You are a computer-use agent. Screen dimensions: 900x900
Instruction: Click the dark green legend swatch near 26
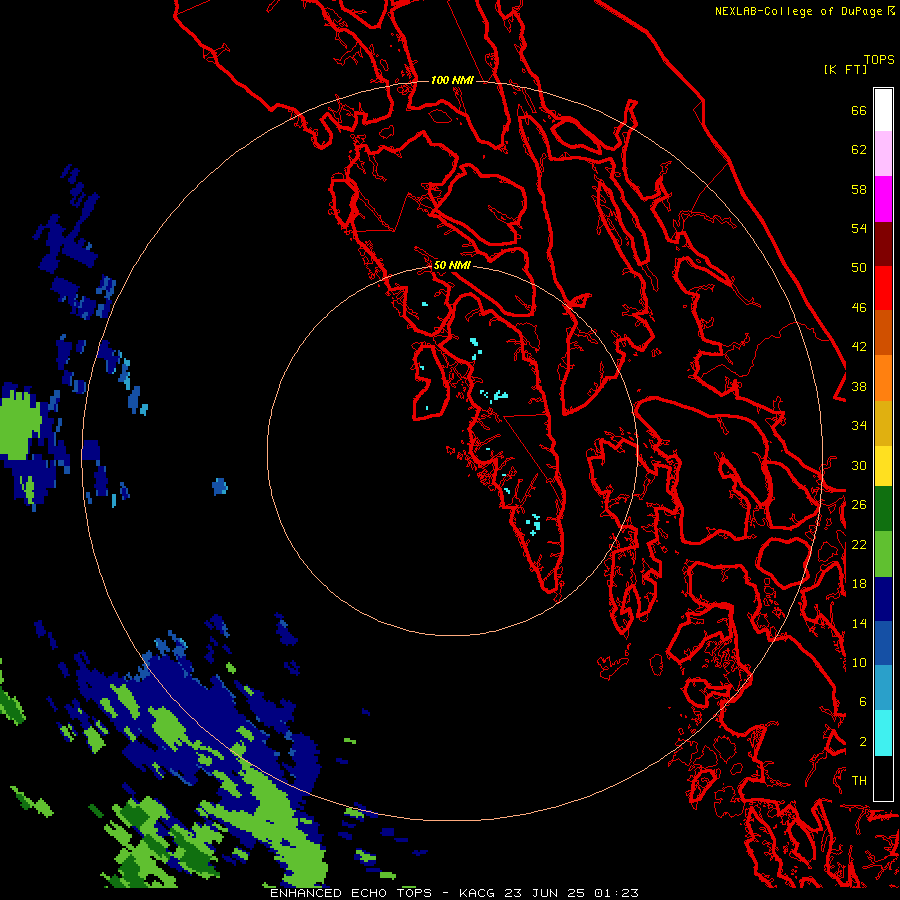click(x=883, y=509)
